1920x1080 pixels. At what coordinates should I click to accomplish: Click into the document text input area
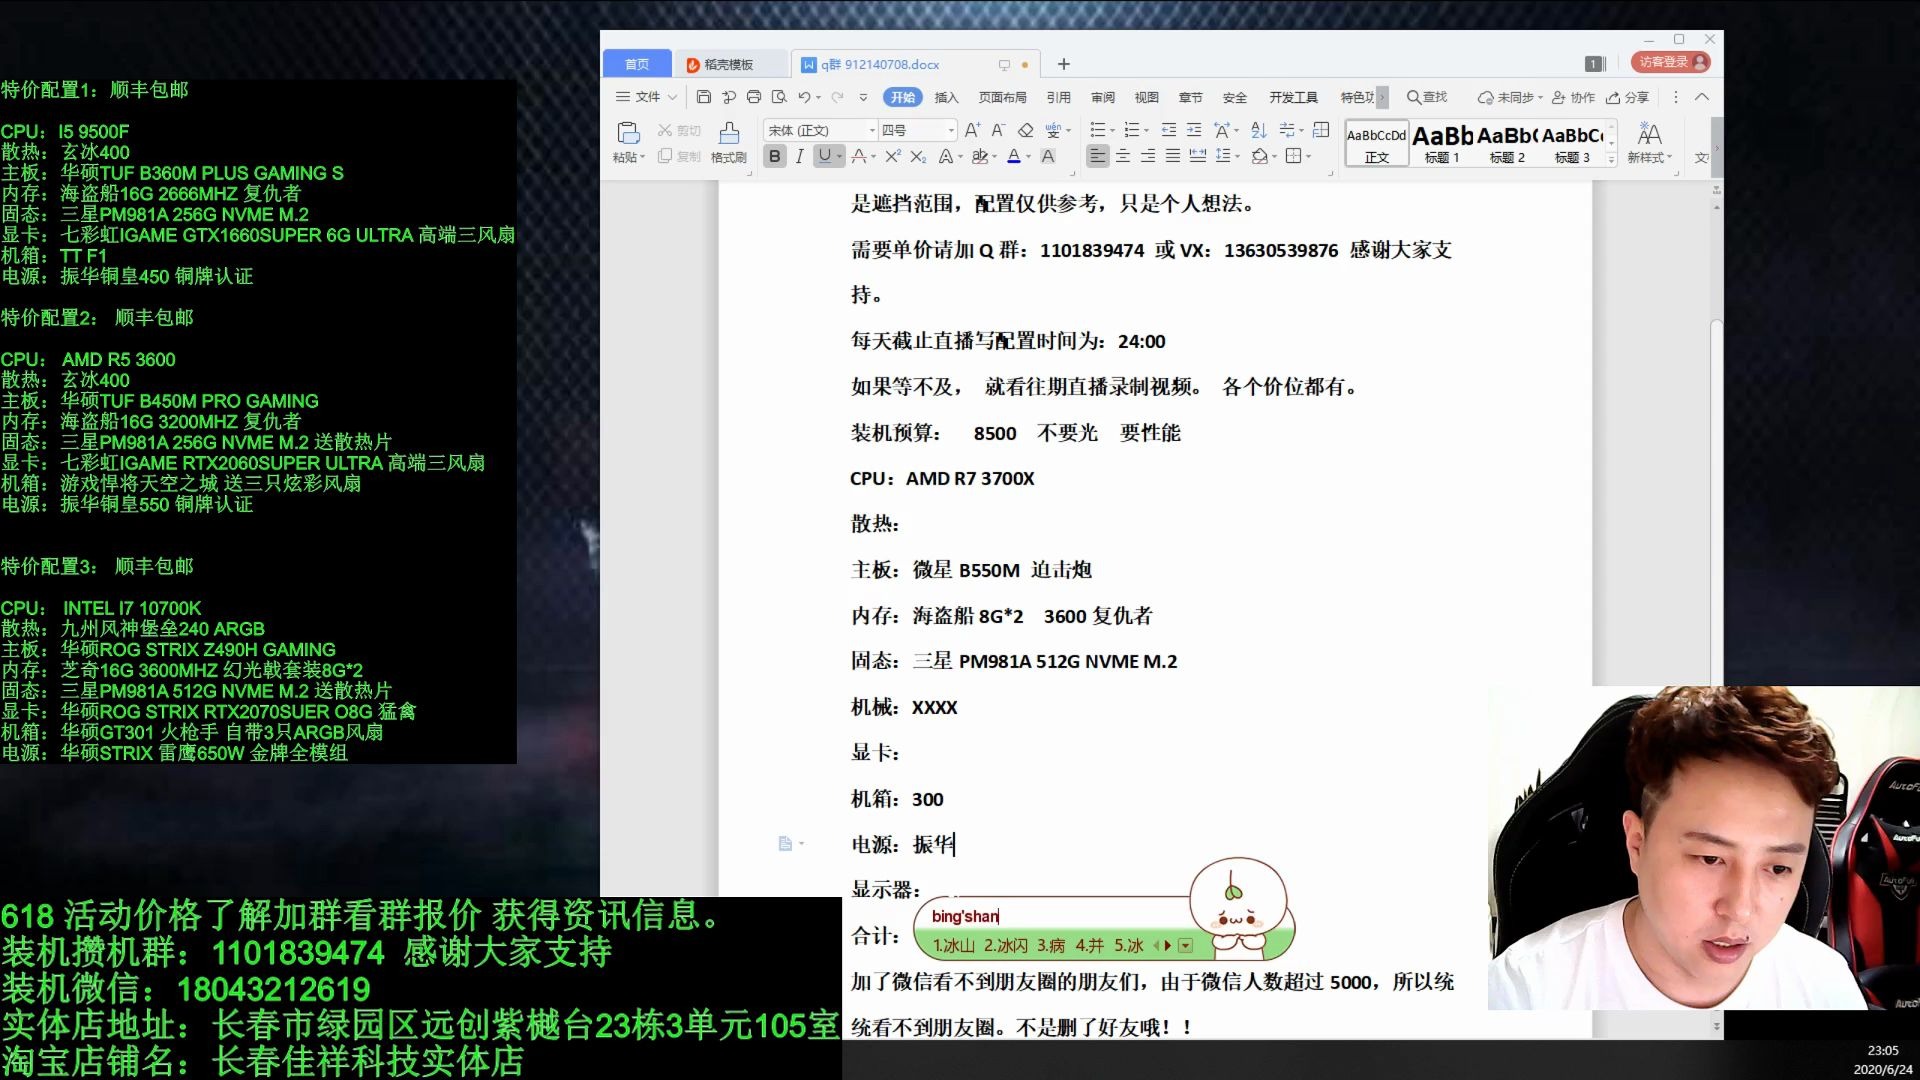(x=953, y=844)
